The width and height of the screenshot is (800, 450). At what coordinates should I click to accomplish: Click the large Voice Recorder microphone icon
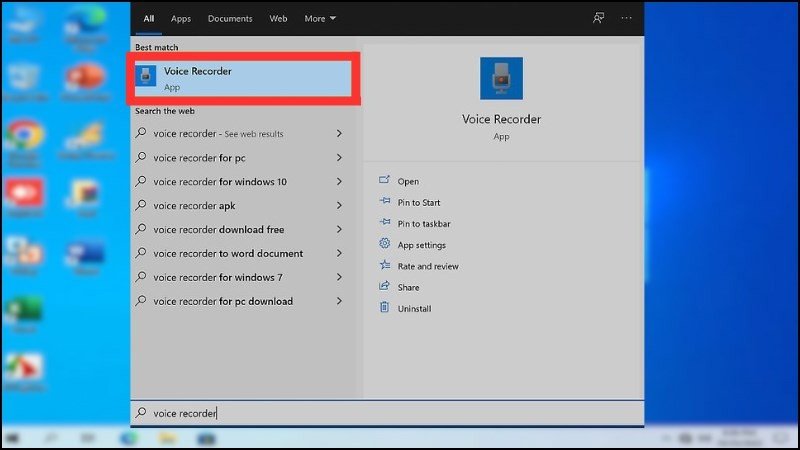501,79
